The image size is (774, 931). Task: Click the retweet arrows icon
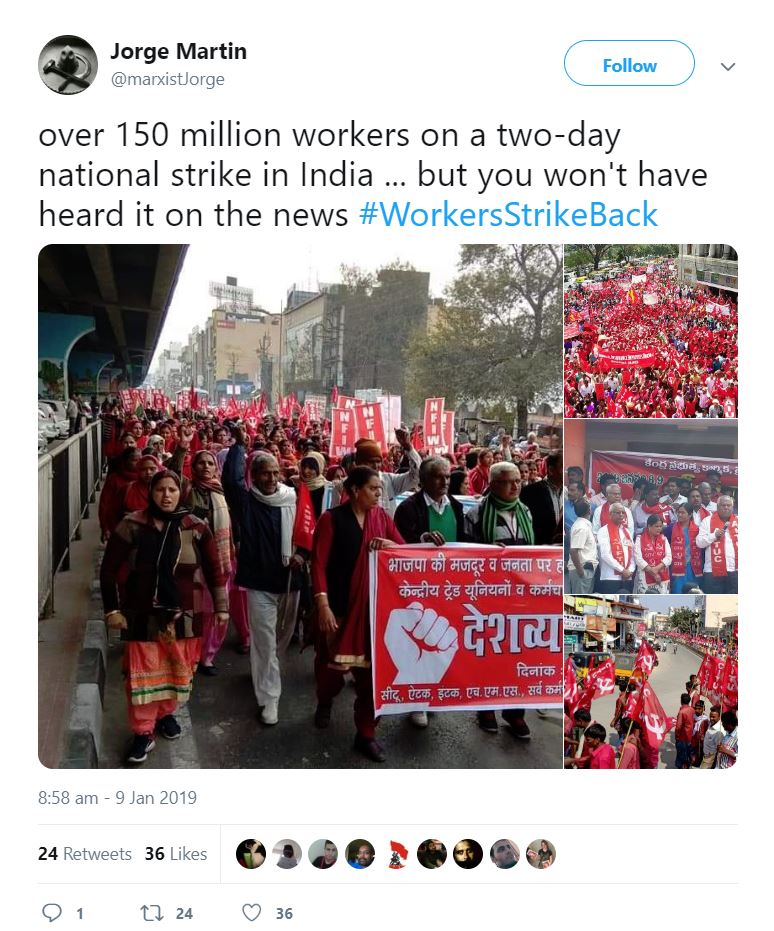point(151,913)
